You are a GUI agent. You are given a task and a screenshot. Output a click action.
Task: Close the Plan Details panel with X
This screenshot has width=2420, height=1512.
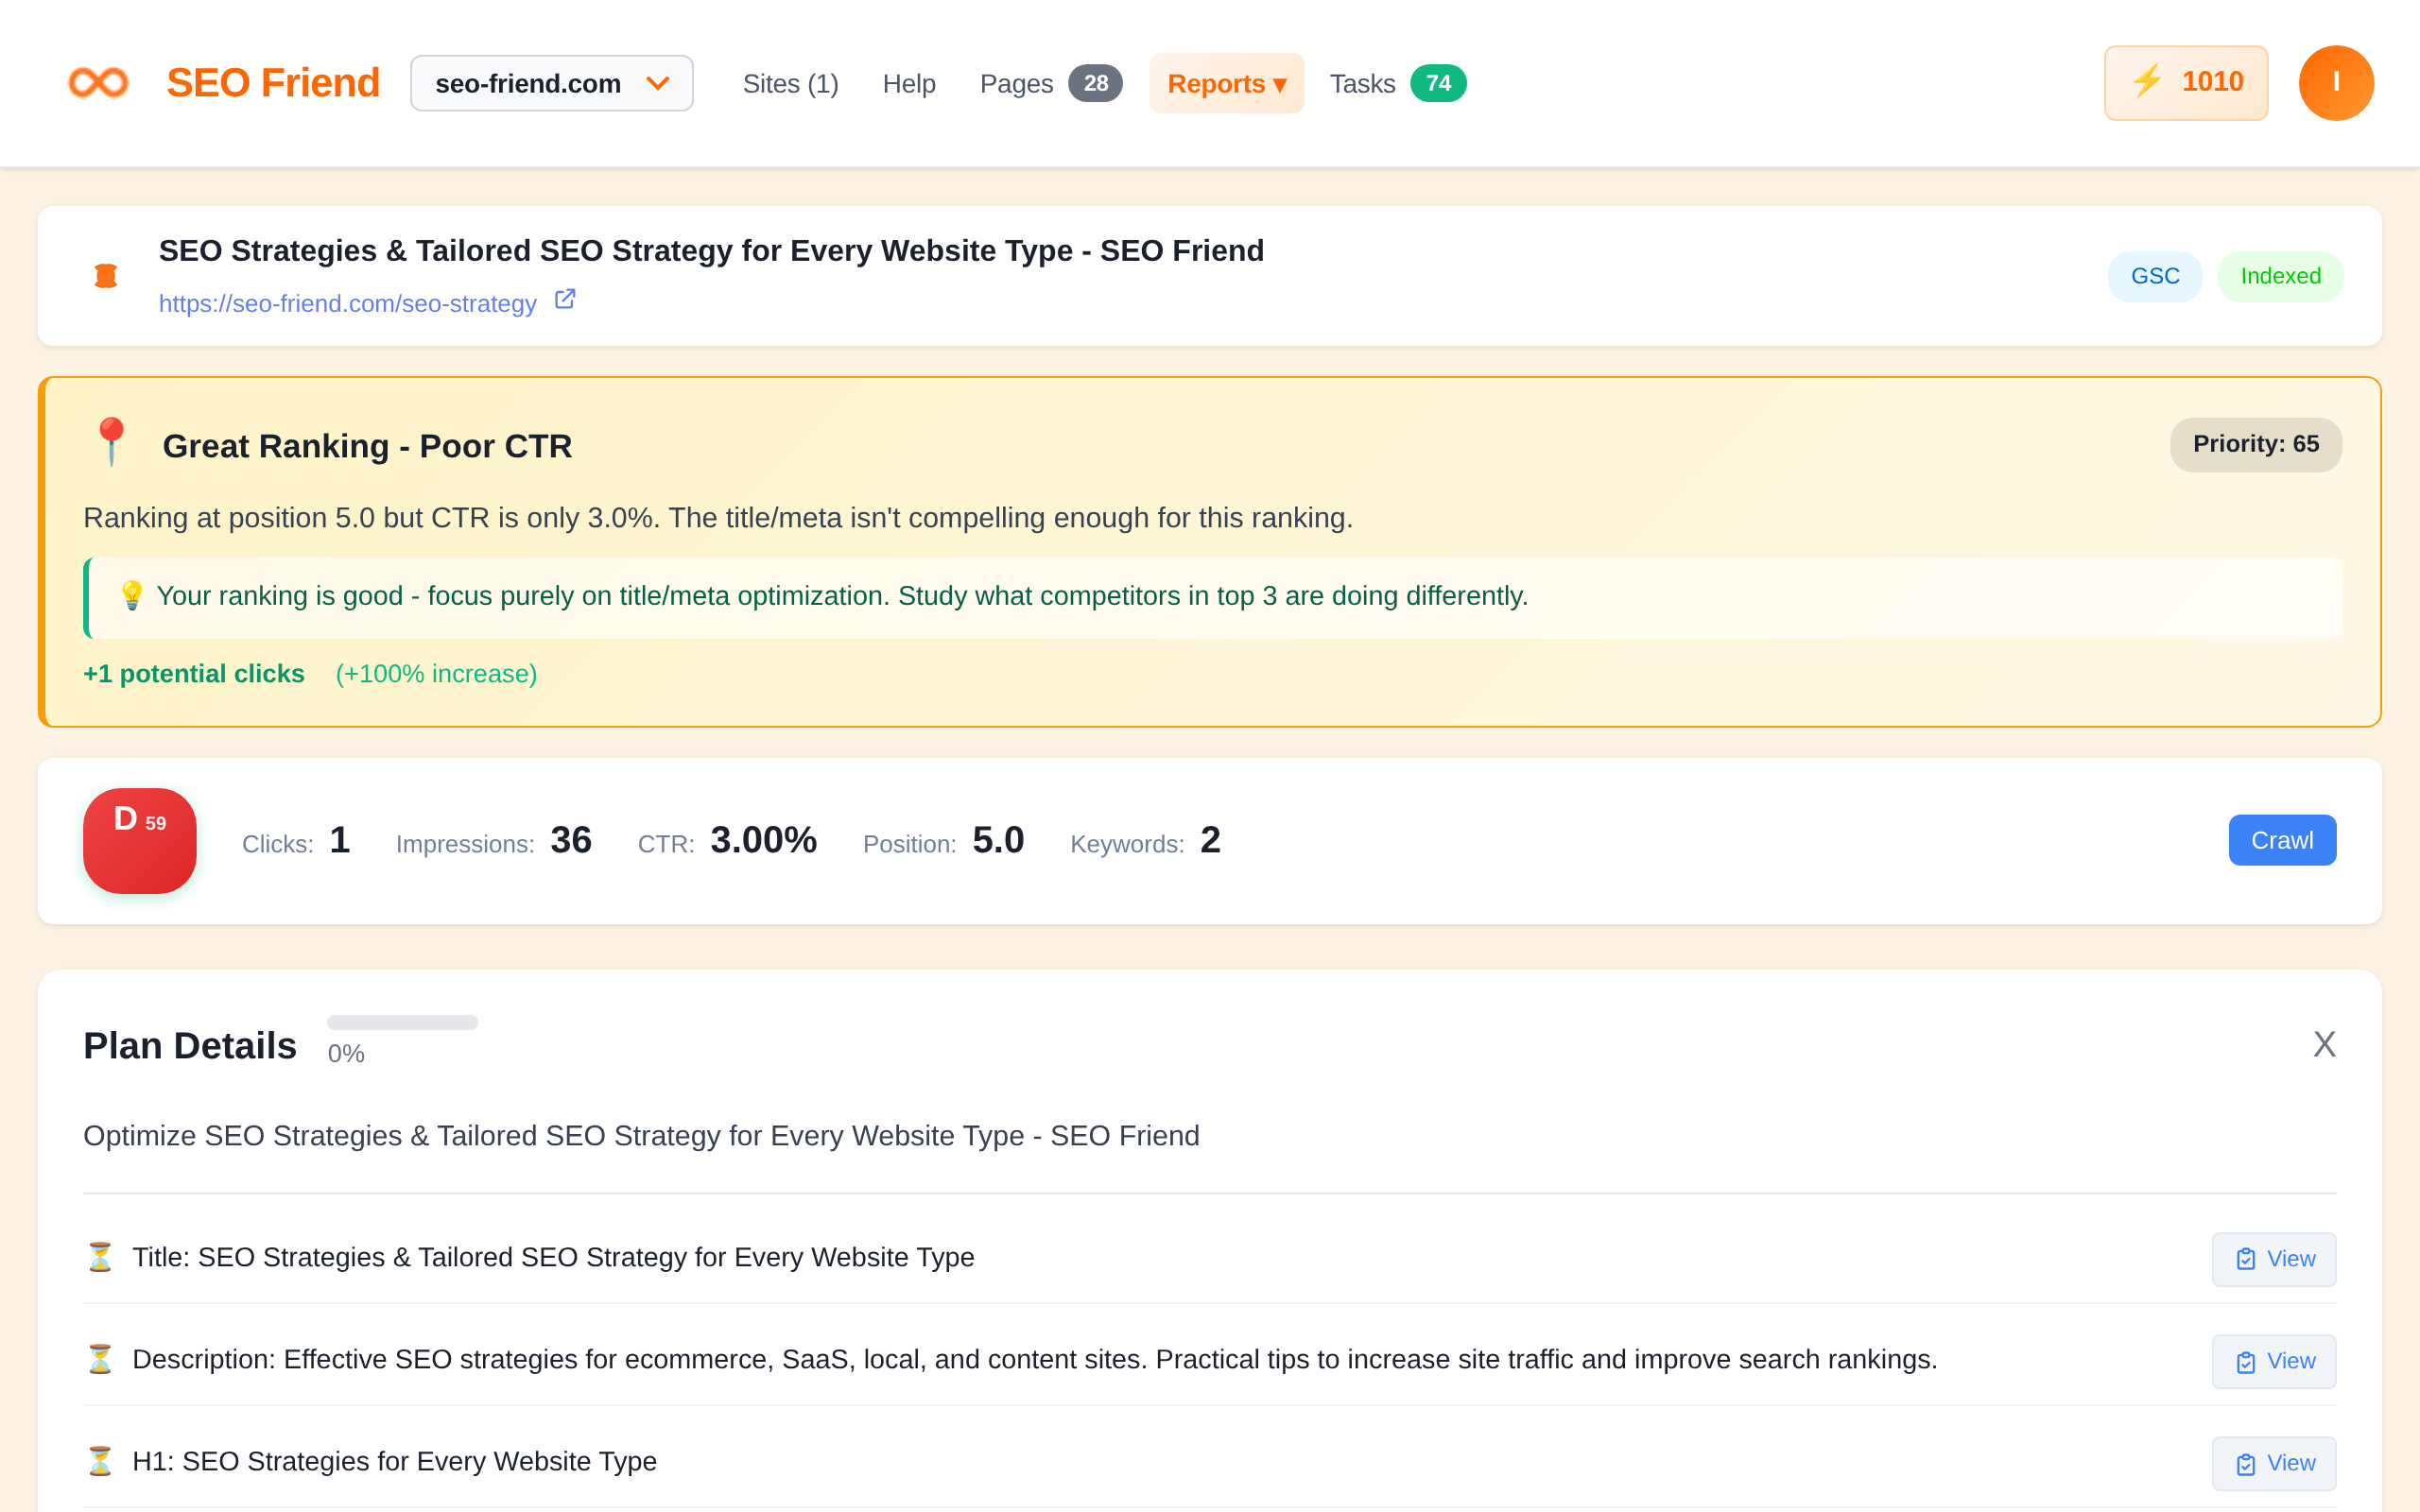point(2324,1043)
